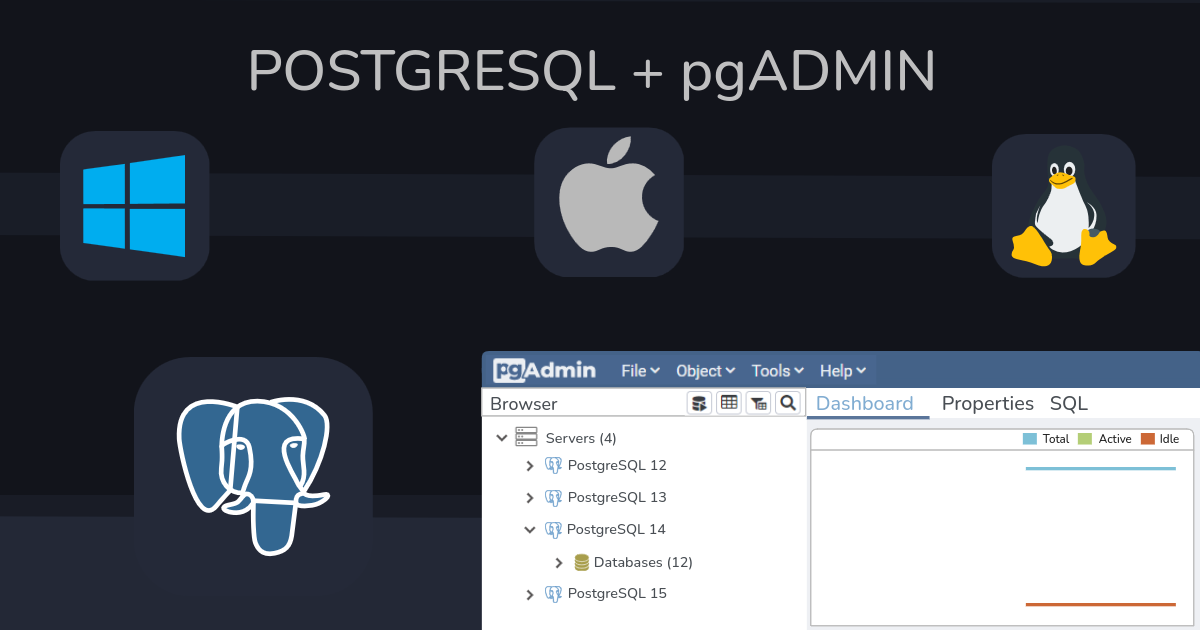Expand the PostgreSQL 12 server node
This screenshot has width=1200, height=630.
tap(530, 465)
